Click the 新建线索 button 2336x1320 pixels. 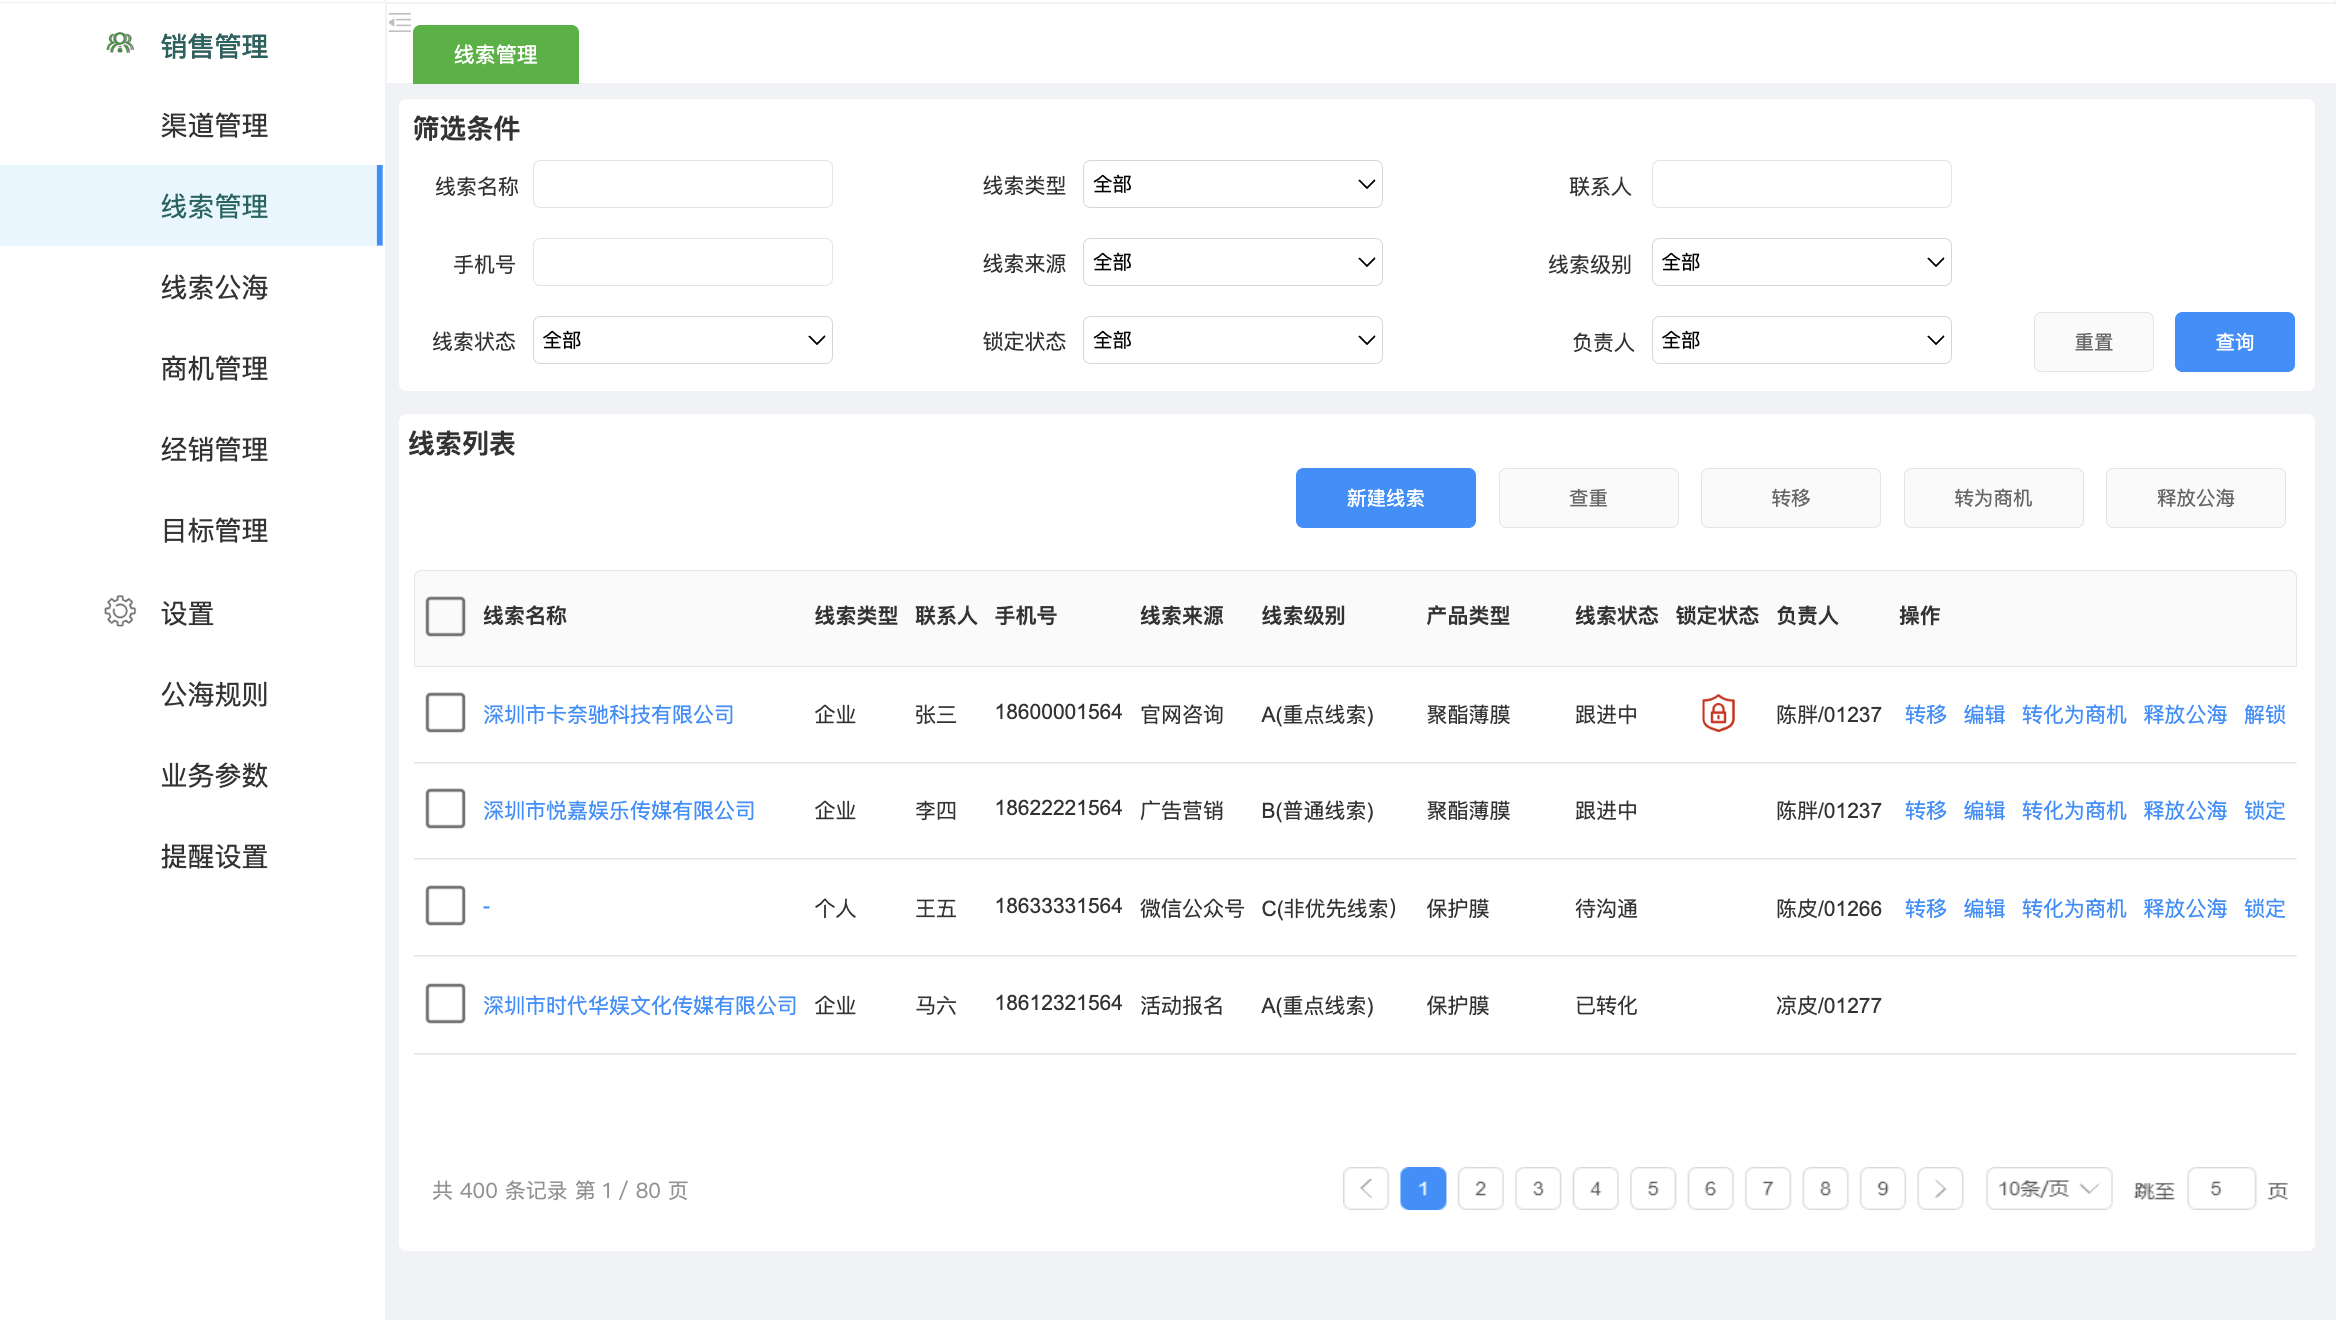click(1386, 498)
